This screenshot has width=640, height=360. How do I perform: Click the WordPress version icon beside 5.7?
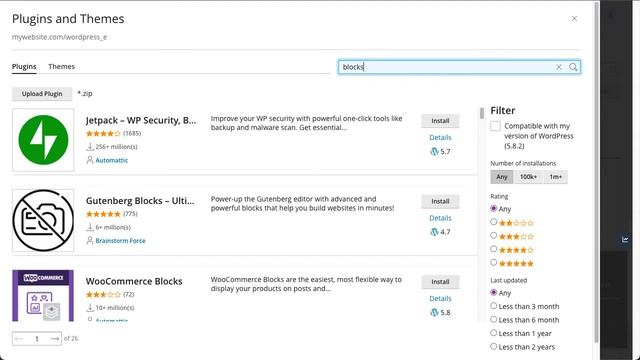coord(434,151)
